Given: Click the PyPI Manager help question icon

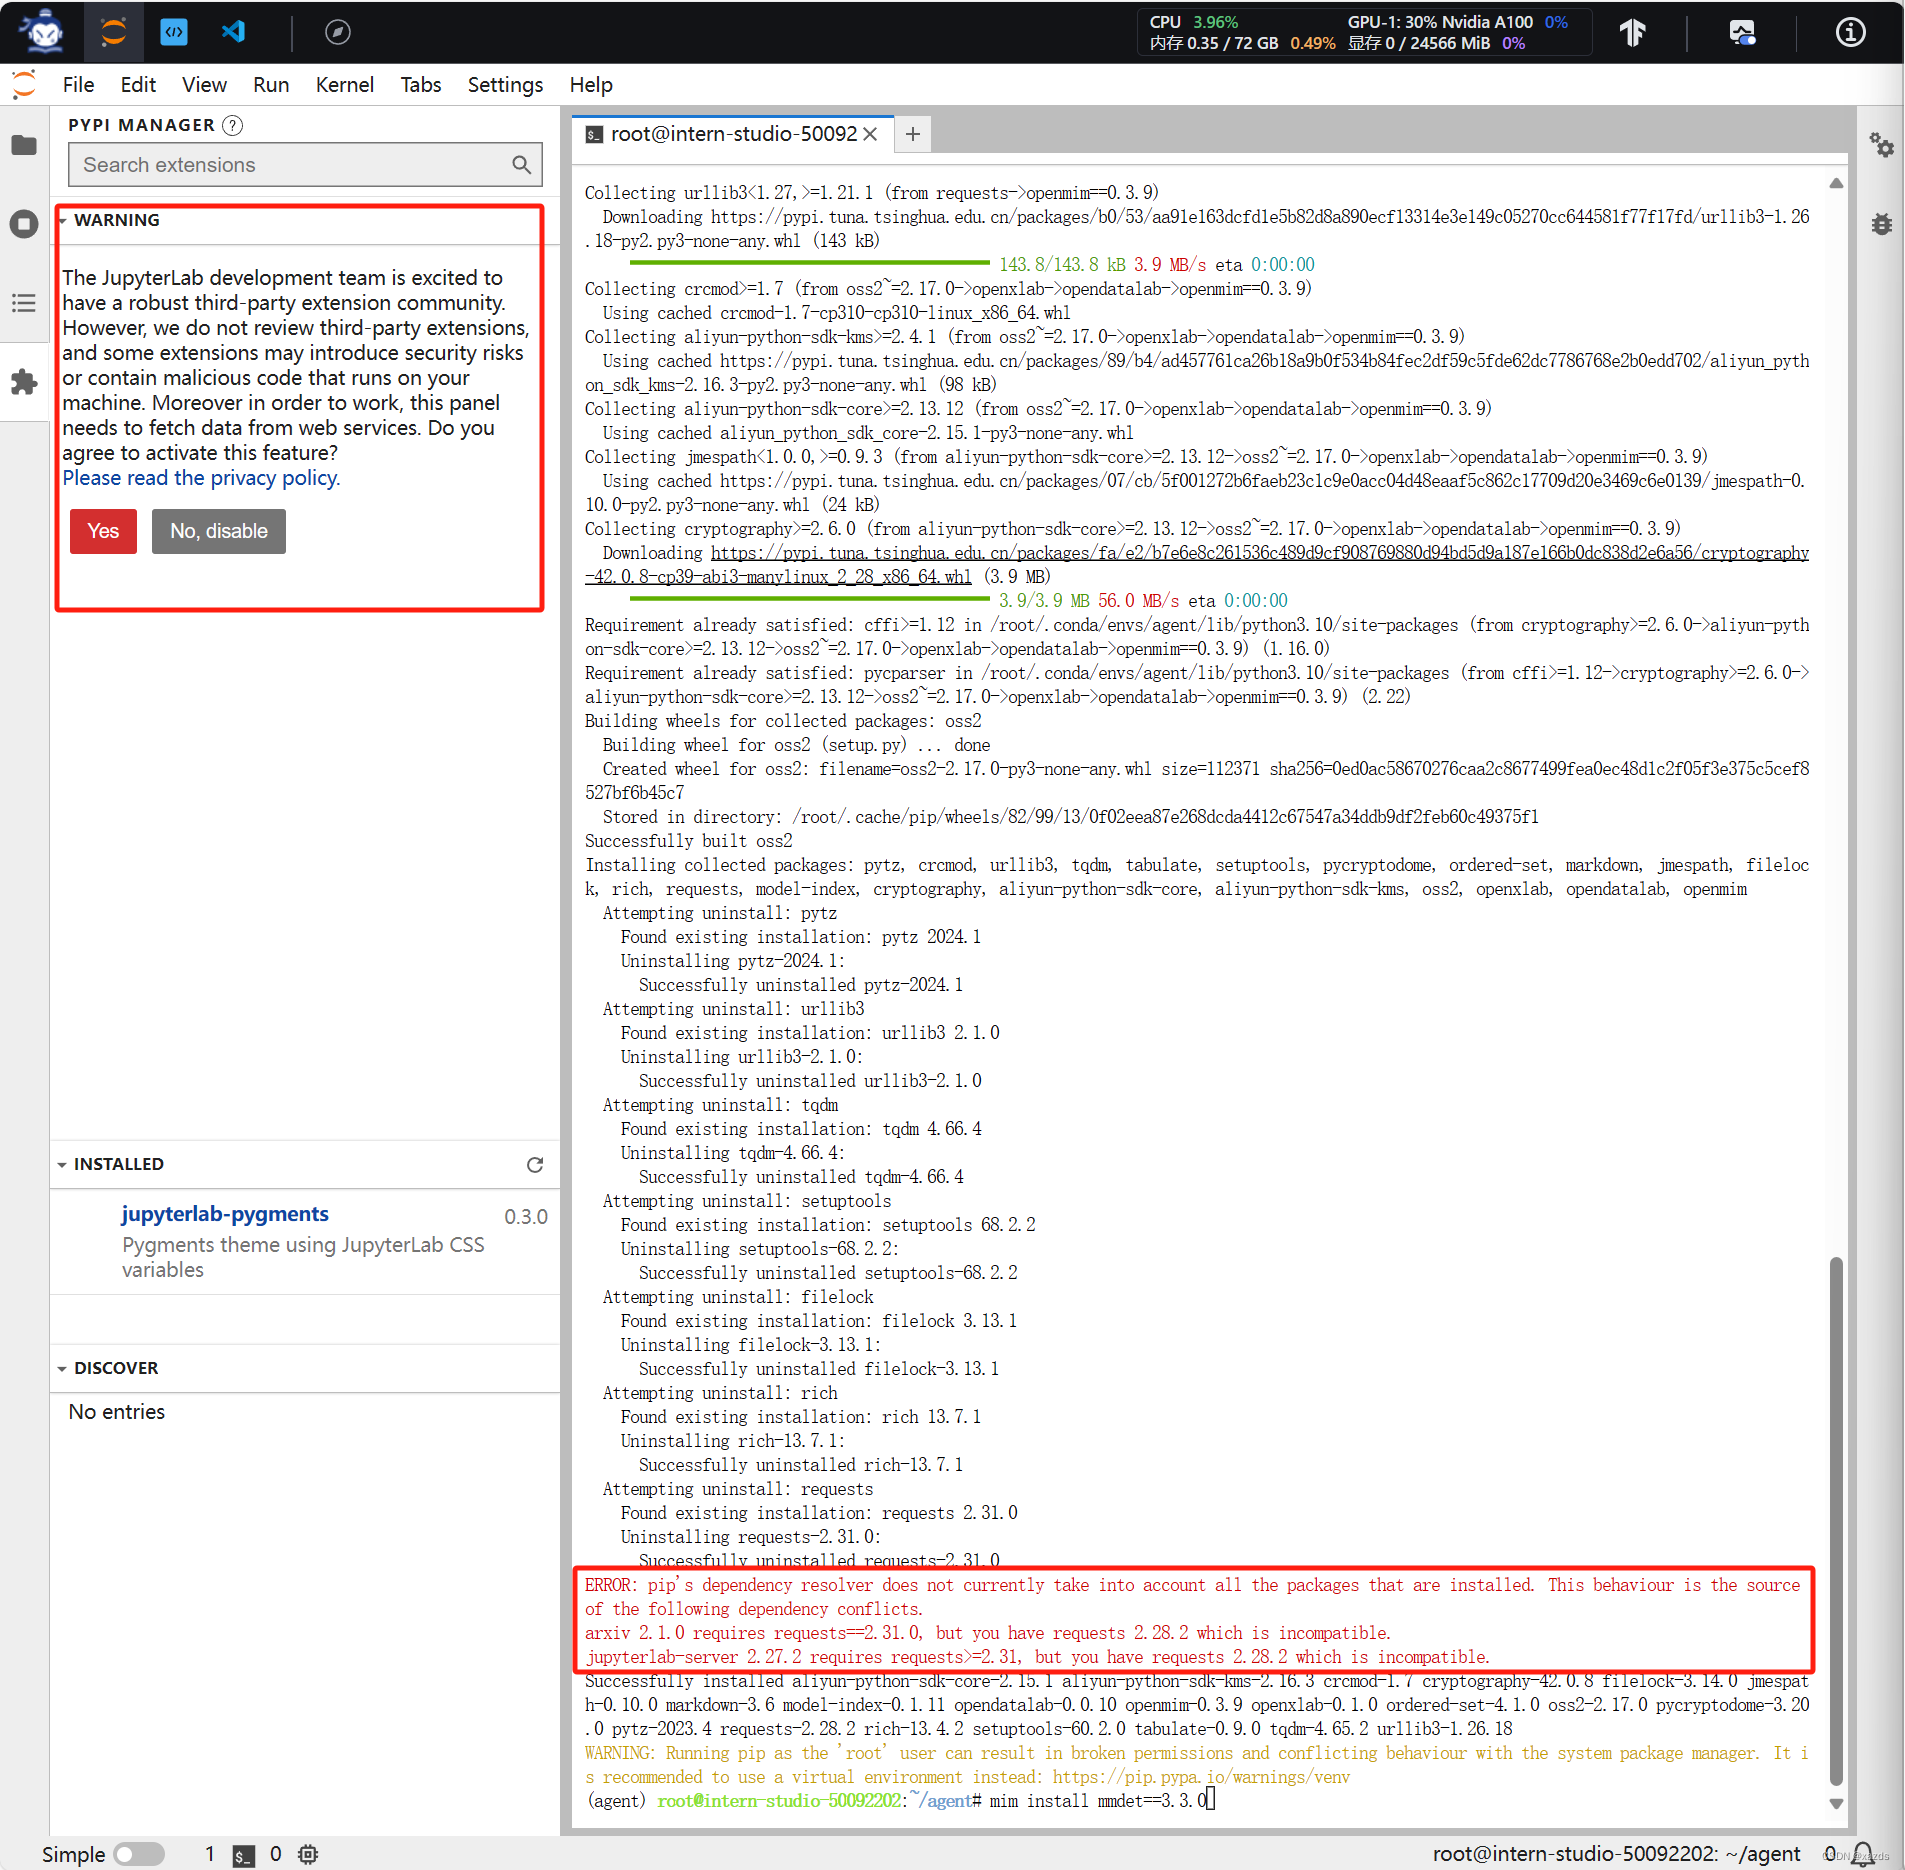Looking at the screenshot, I should [x=232, y=125].
